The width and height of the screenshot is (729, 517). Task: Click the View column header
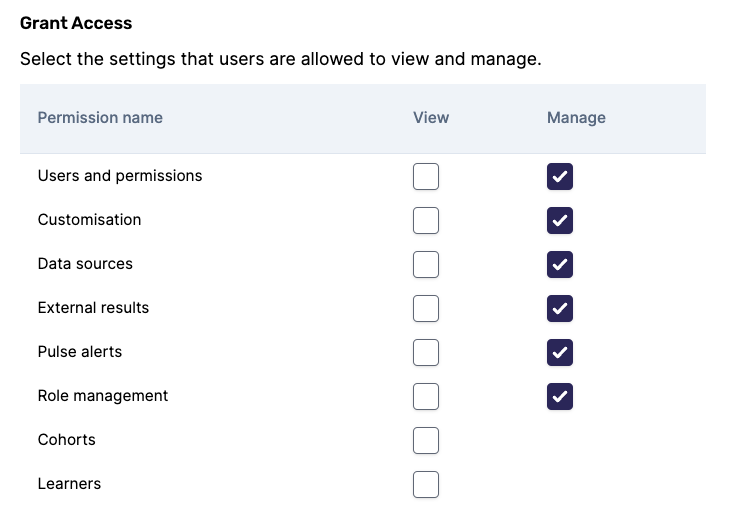[431, 118]
